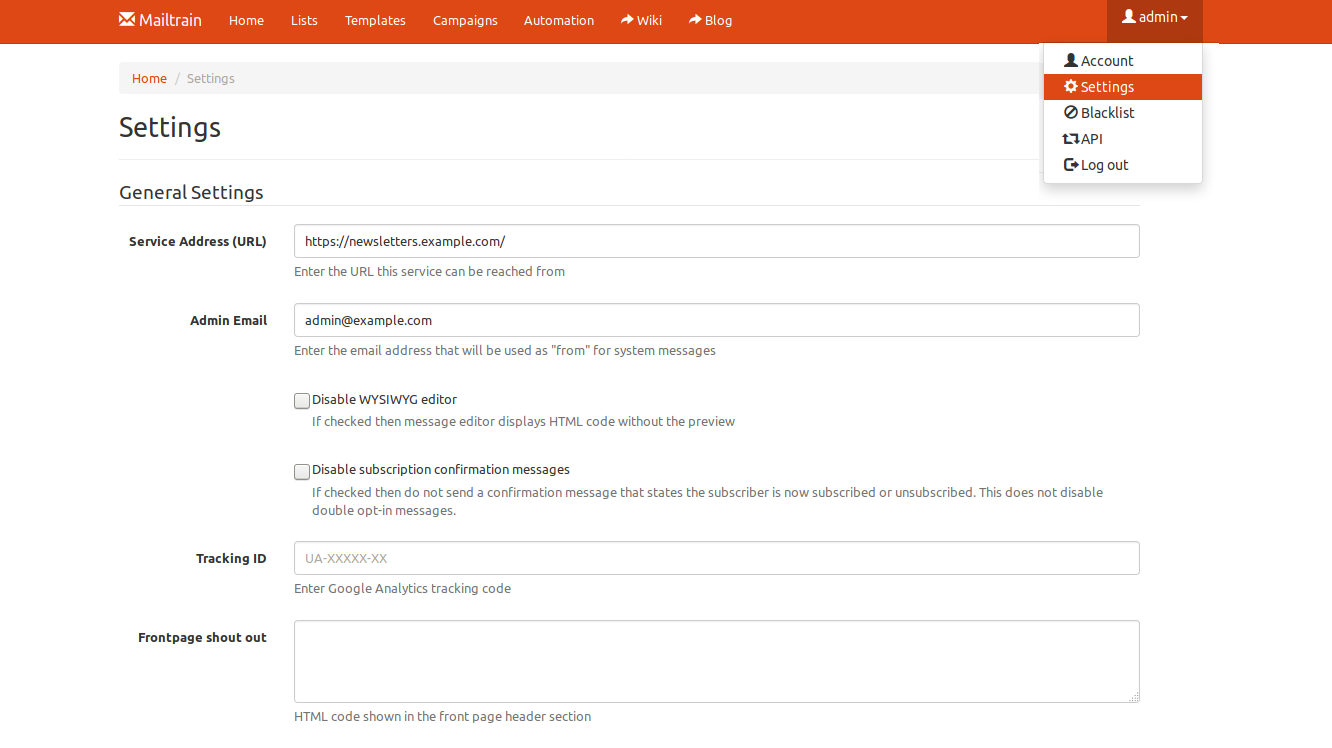Select Automation in the navbar
The width and height of the screenshot is (1332, 748).
click(559, 20)
